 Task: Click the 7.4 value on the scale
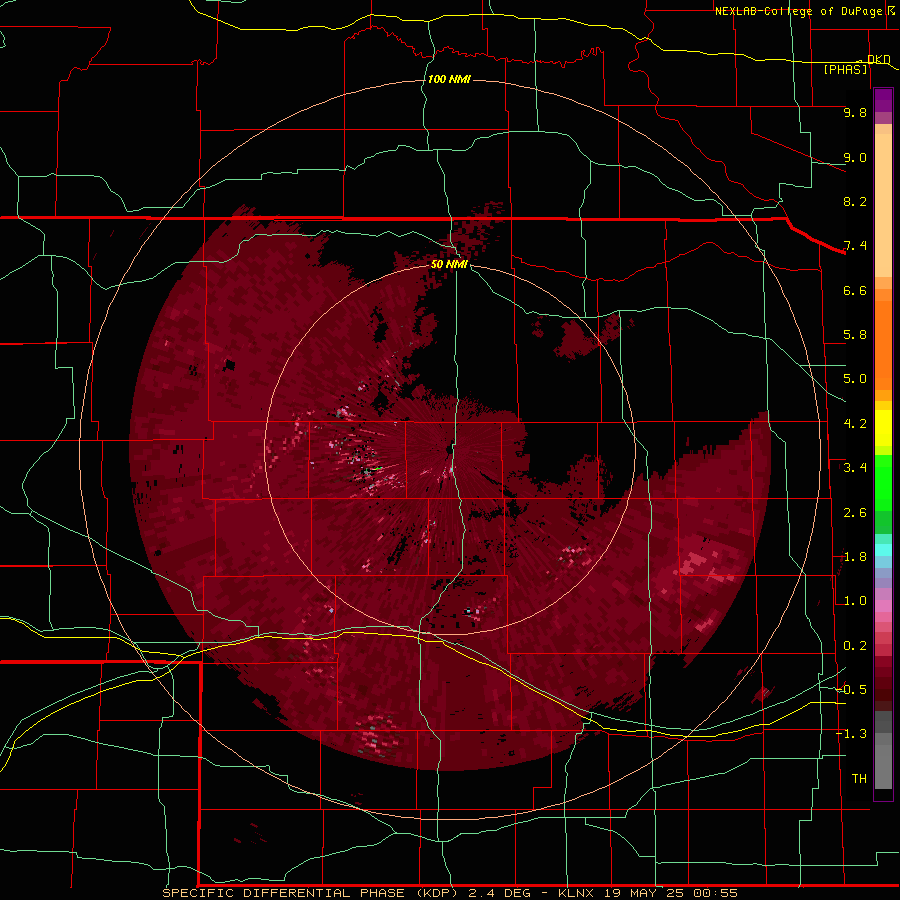tap(855, 246)
